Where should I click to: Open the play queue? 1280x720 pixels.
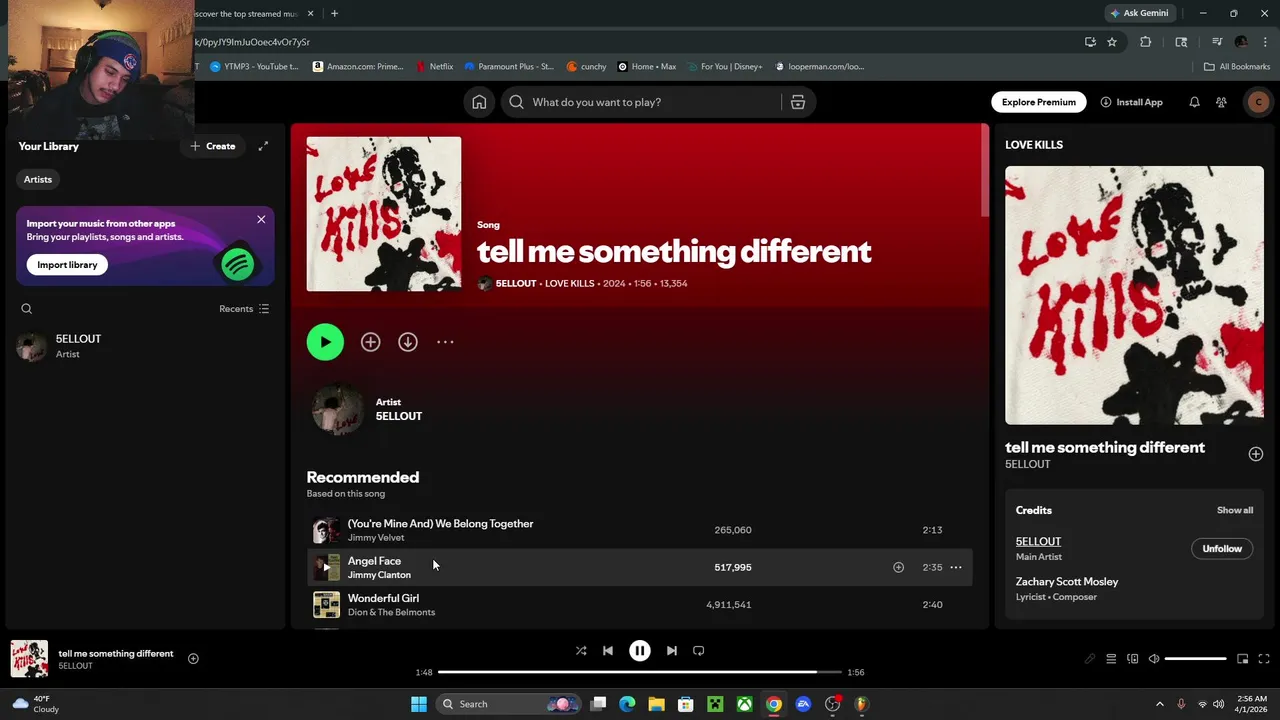click(x=1111, y=659)
